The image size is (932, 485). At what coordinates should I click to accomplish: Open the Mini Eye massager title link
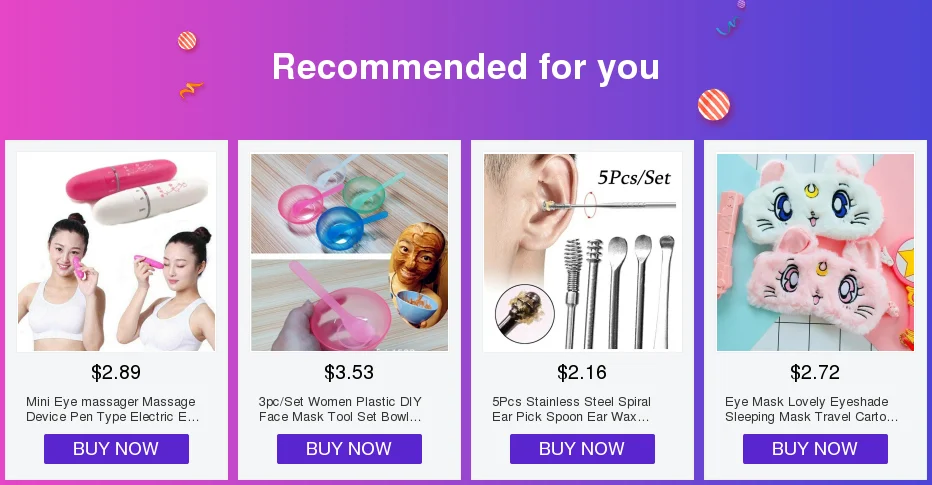point(112,409)
